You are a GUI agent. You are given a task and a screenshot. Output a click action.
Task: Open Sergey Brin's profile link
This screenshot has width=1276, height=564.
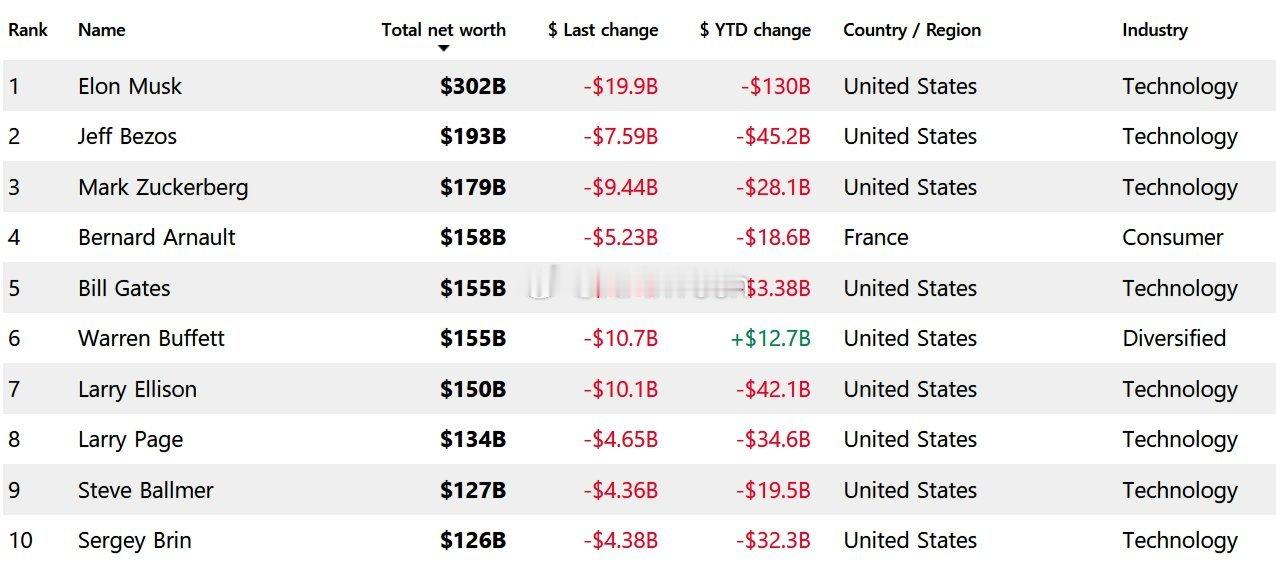(x=134, y=540)
